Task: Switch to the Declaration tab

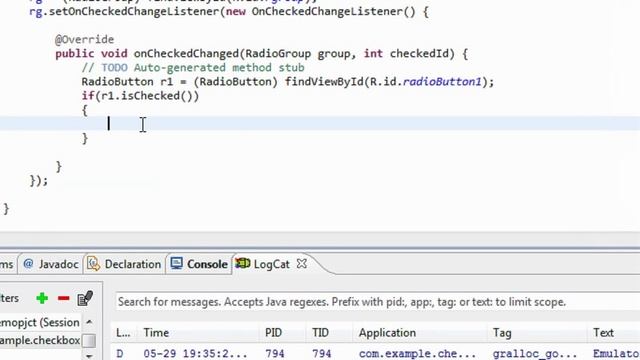Action: (x=125, y=264)
